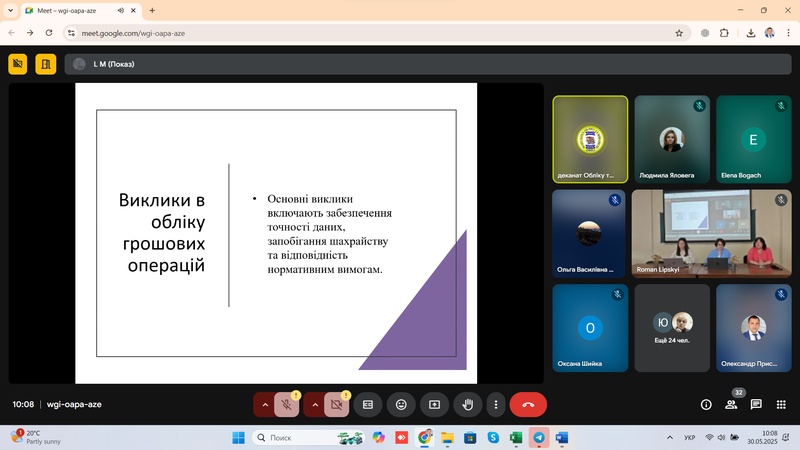Open Telegram from the Windows taskbar
This screenshot has height=450, width=800.
coord(540,438)
